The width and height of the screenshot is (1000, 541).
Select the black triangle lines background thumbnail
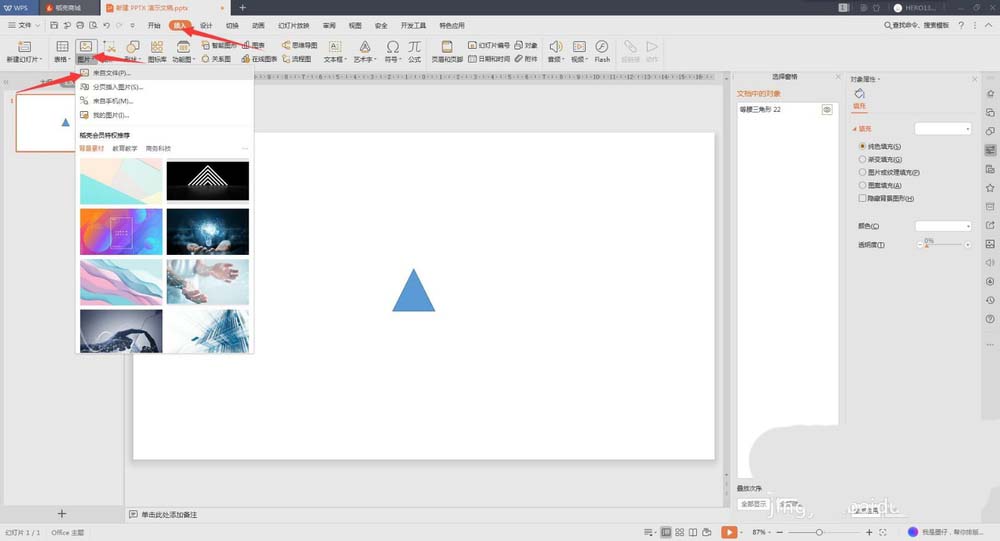click(x=208, y=181)
